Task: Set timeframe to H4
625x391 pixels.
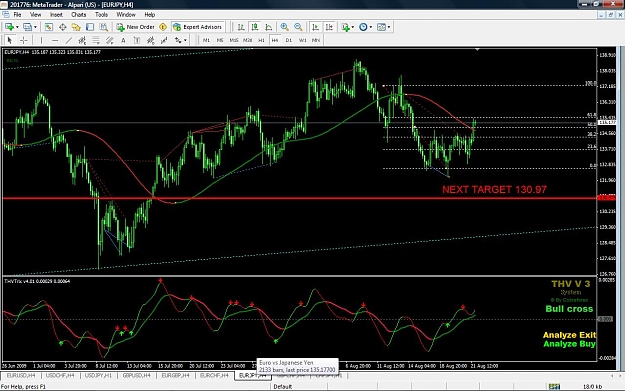Action: click(x=275, y=40)
